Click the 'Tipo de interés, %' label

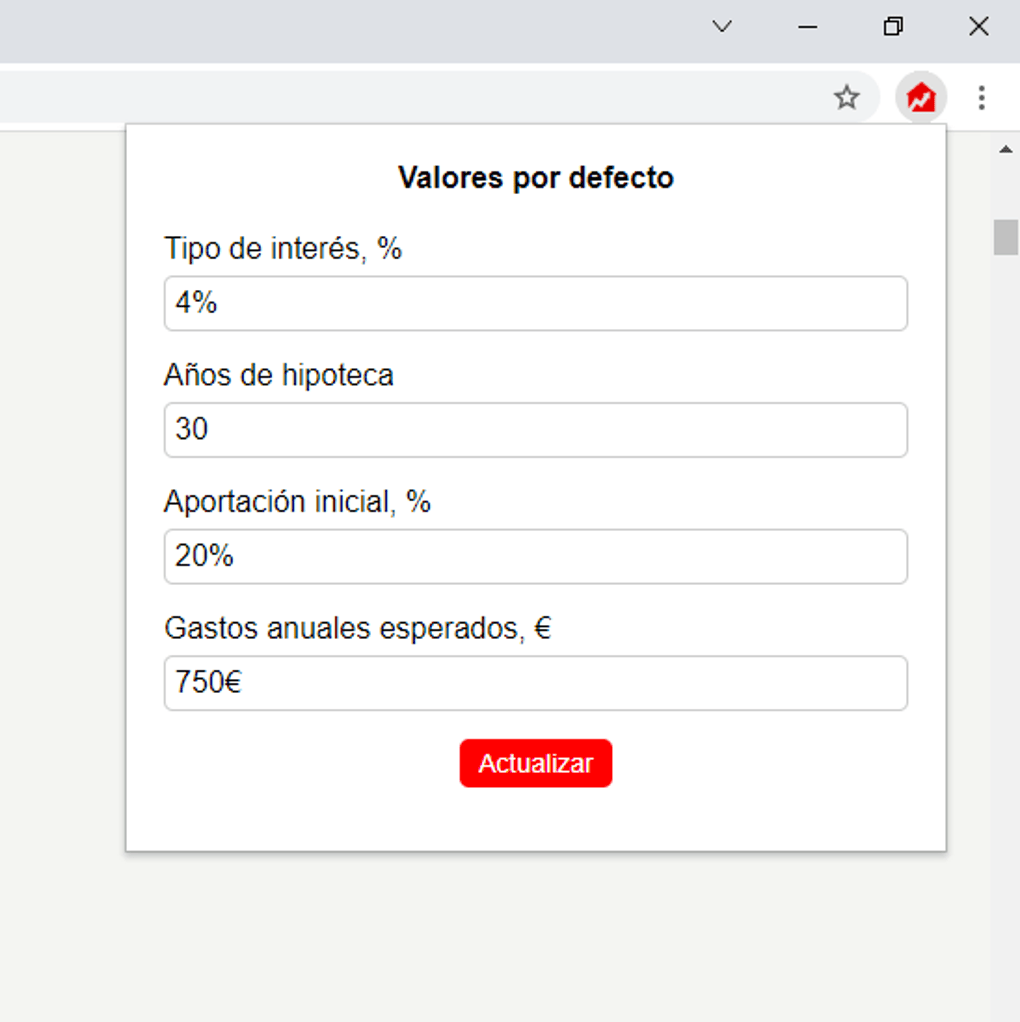point(283,248)
